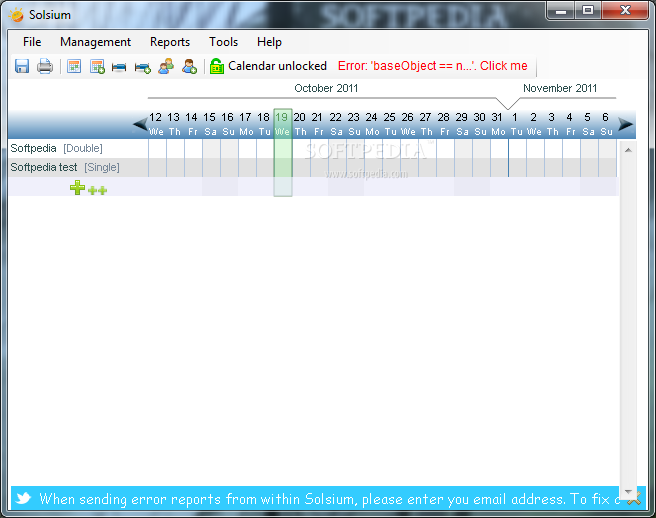The width and height of the screenshot is (656, 518).
Task: Open the Reports menu
Action: (x=170, y=42)
